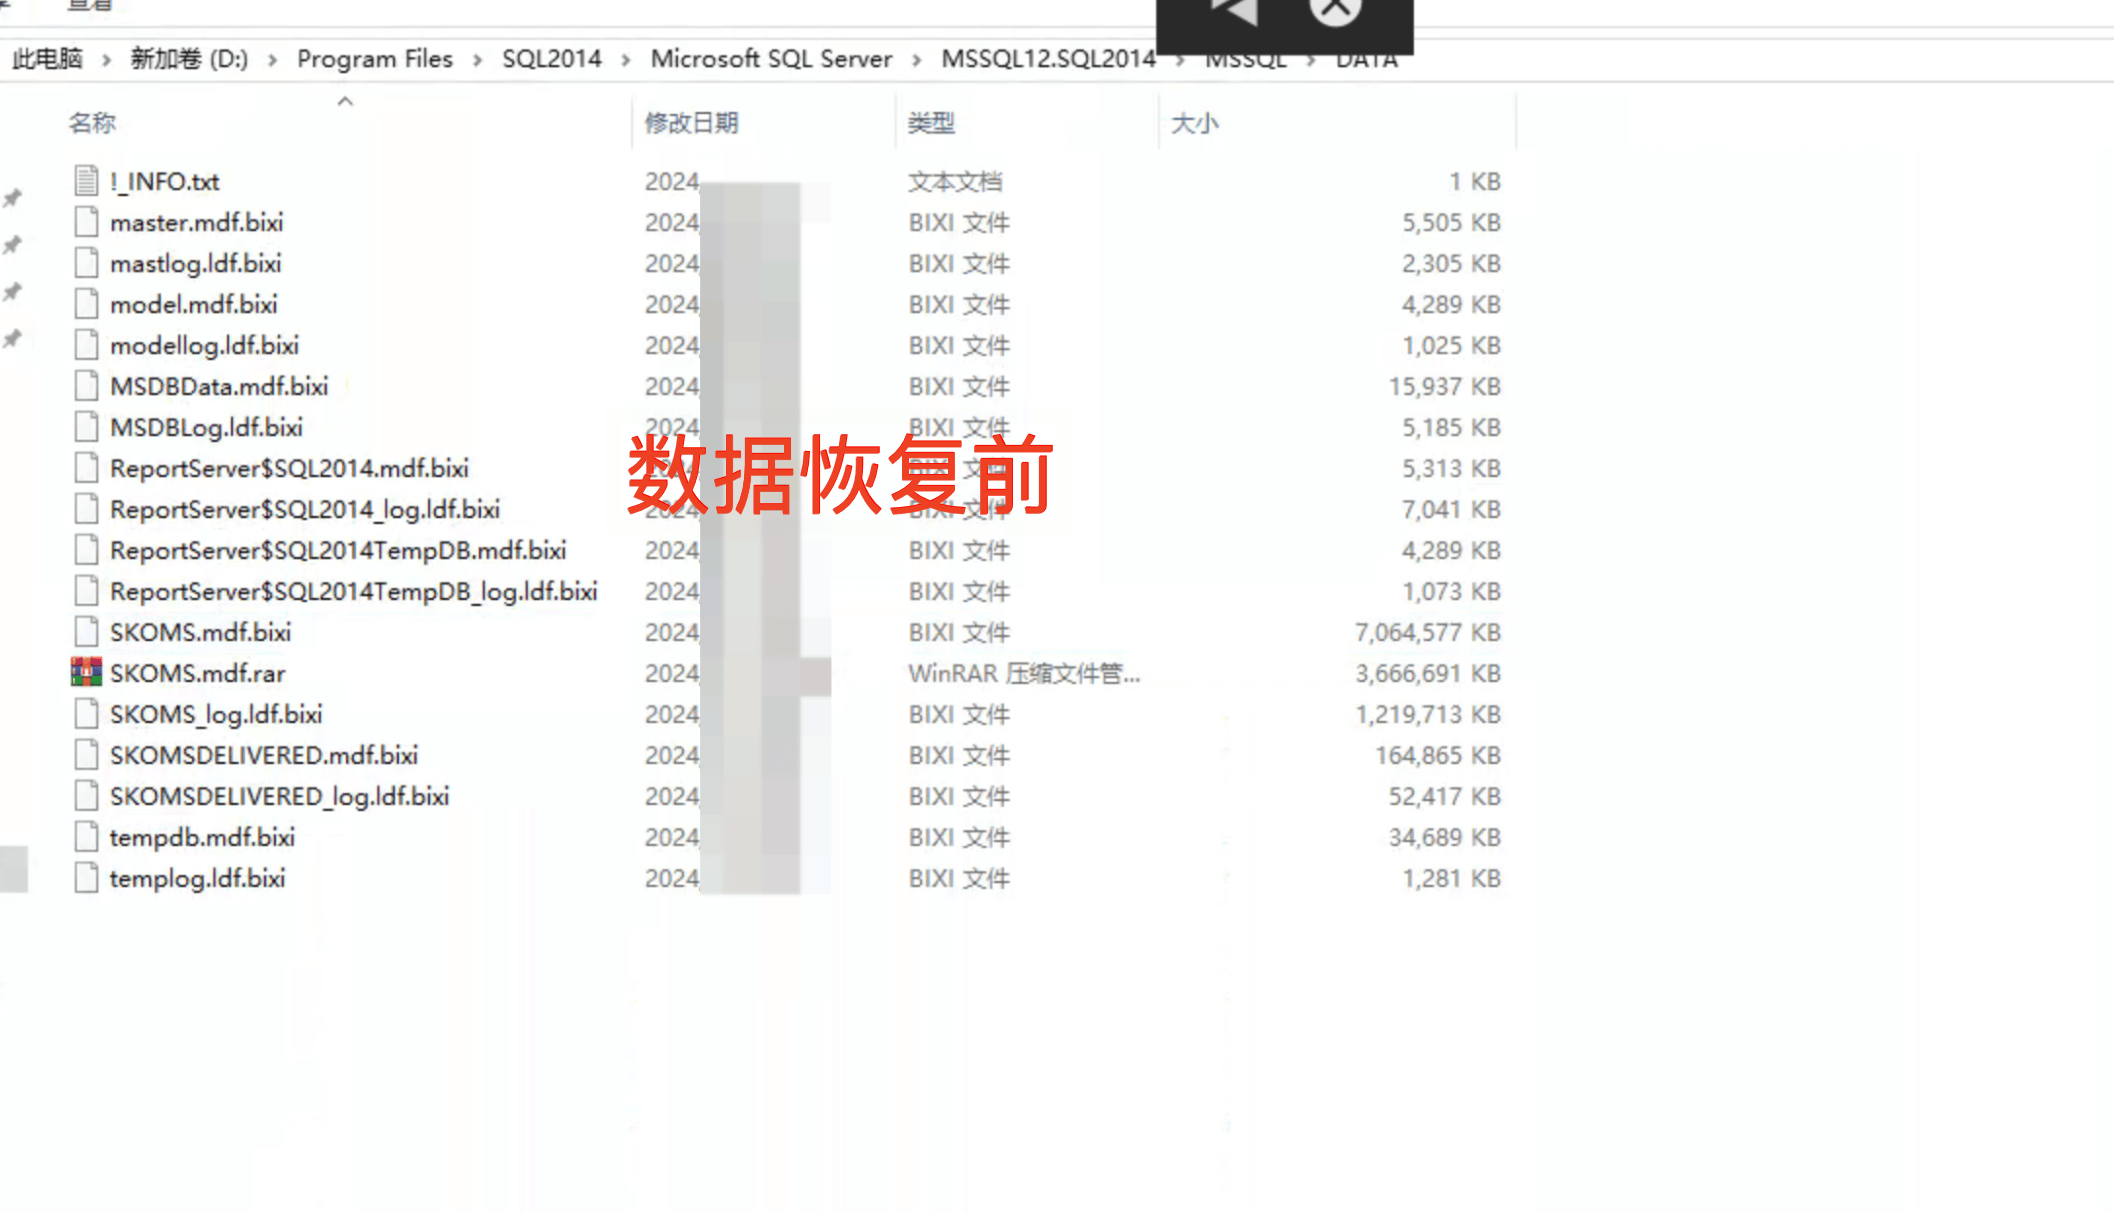Sort files by the 类型 column header

click(931, 123)
